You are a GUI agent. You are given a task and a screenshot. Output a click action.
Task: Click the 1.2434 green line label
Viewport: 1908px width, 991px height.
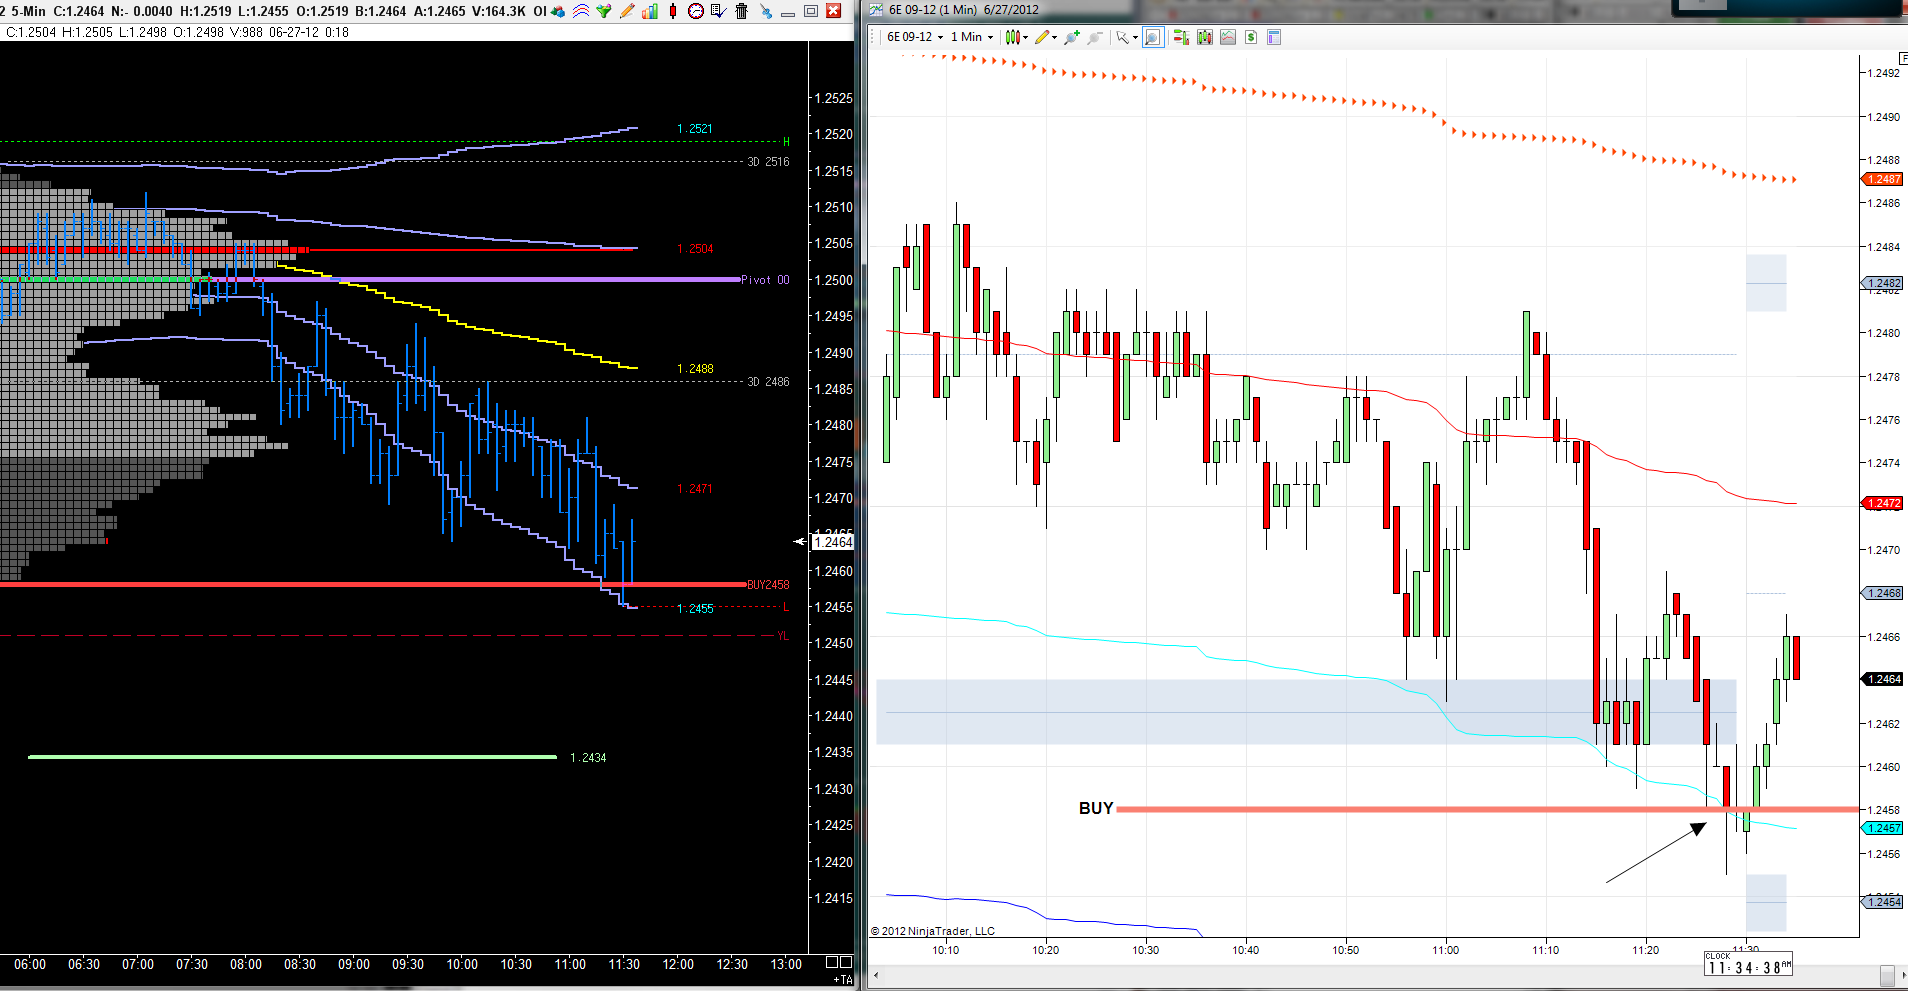click(x=588, y=758)
